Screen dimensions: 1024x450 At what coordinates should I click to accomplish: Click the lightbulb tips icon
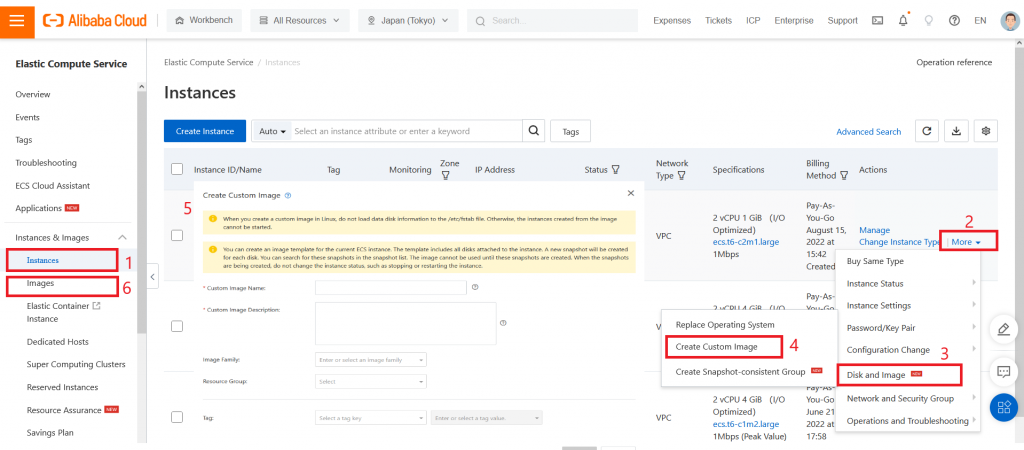point(928,20)
